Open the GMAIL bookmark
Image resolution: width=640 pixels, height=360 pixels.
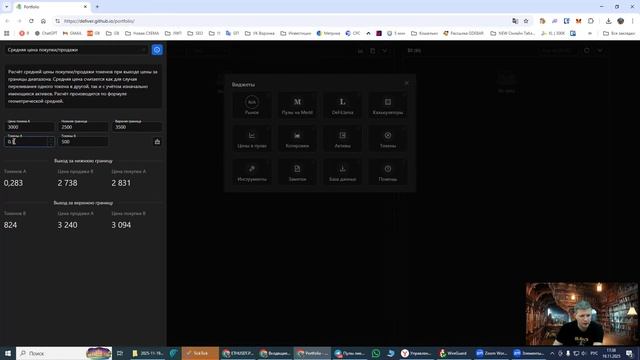coord(72,33)
